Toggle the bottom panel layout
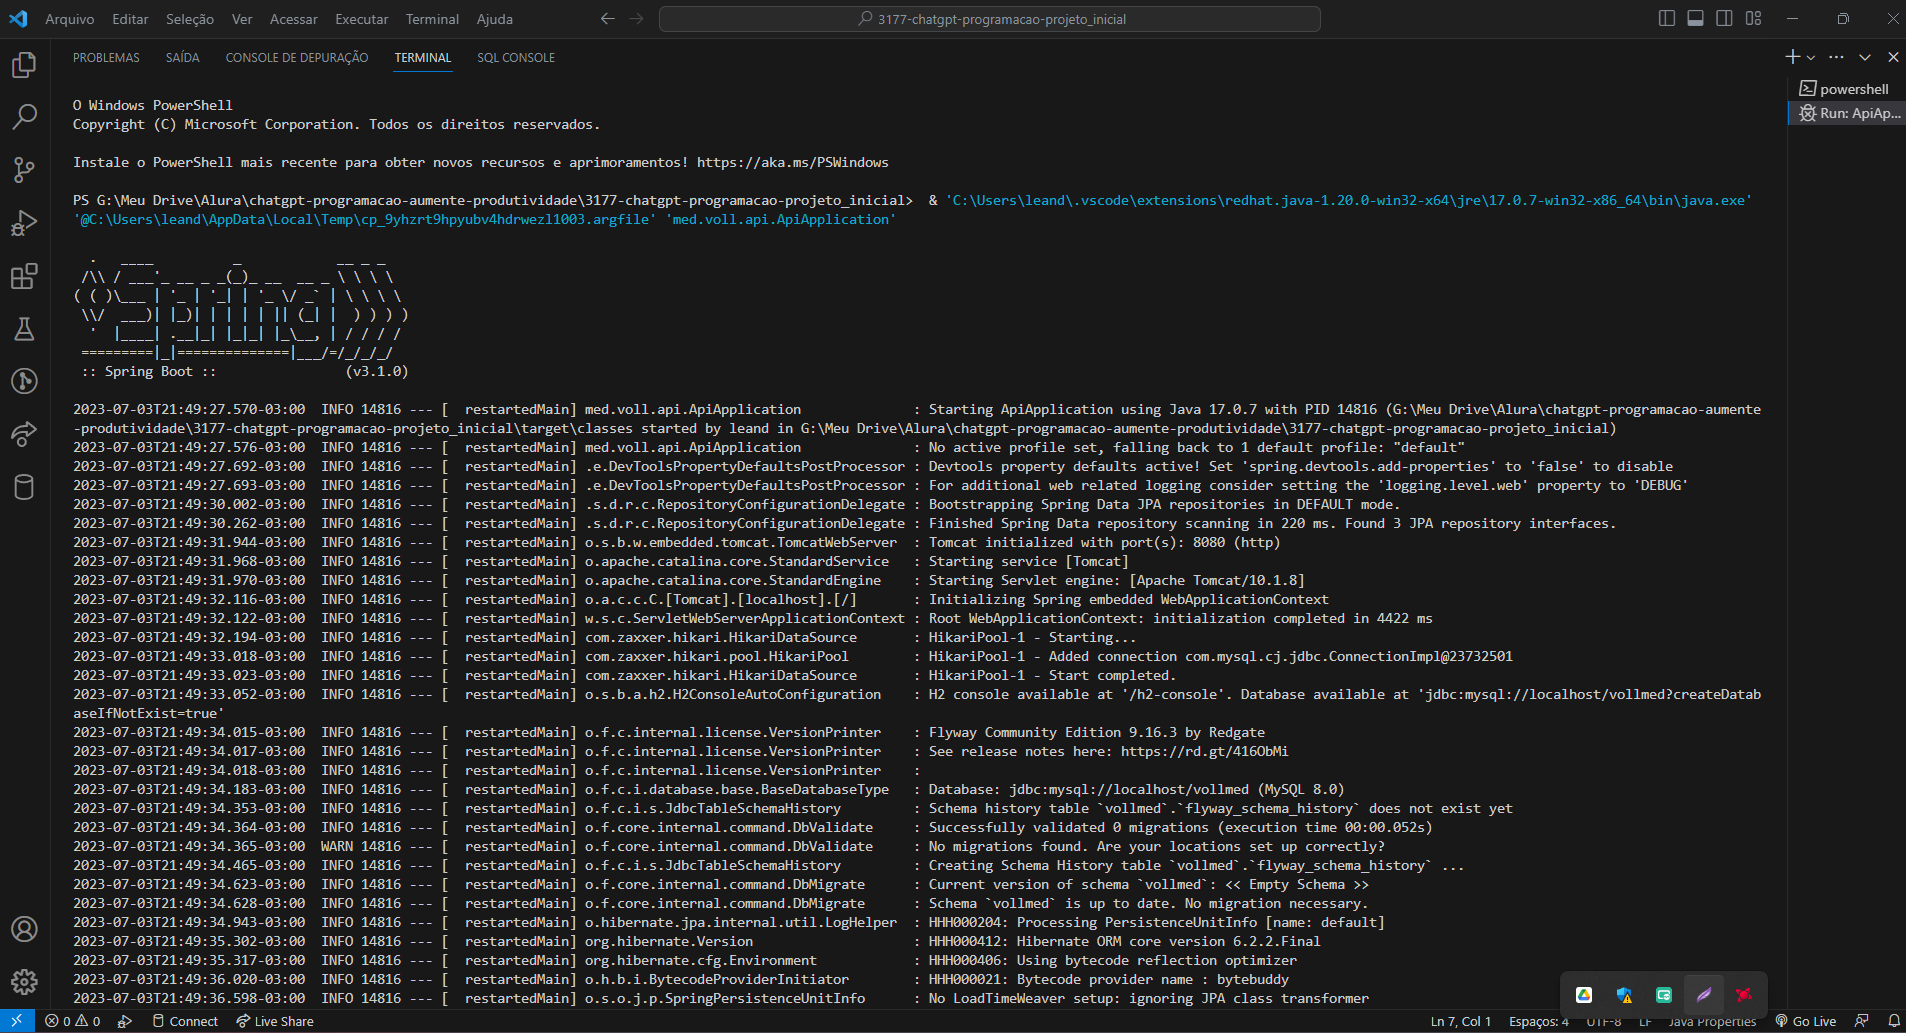The height and width of the screenshot is (1033, 1906). (x=1695, y=19)
